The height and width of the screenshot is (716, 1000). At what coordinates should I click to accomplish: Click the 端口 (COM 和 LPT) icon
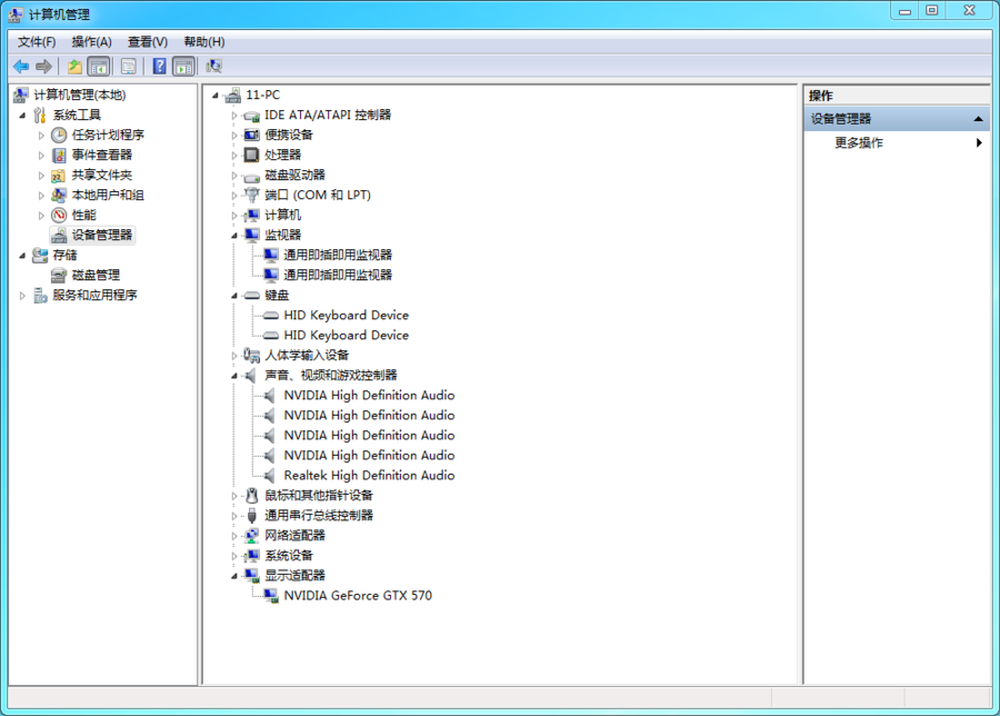click(x=252, y=195)
